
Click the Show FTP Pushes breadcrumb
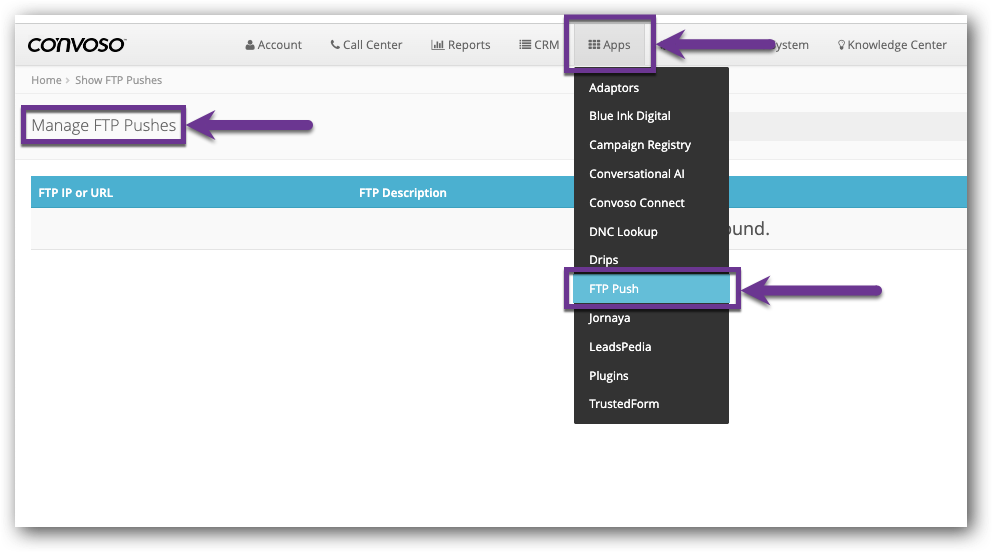coord(118,80)
